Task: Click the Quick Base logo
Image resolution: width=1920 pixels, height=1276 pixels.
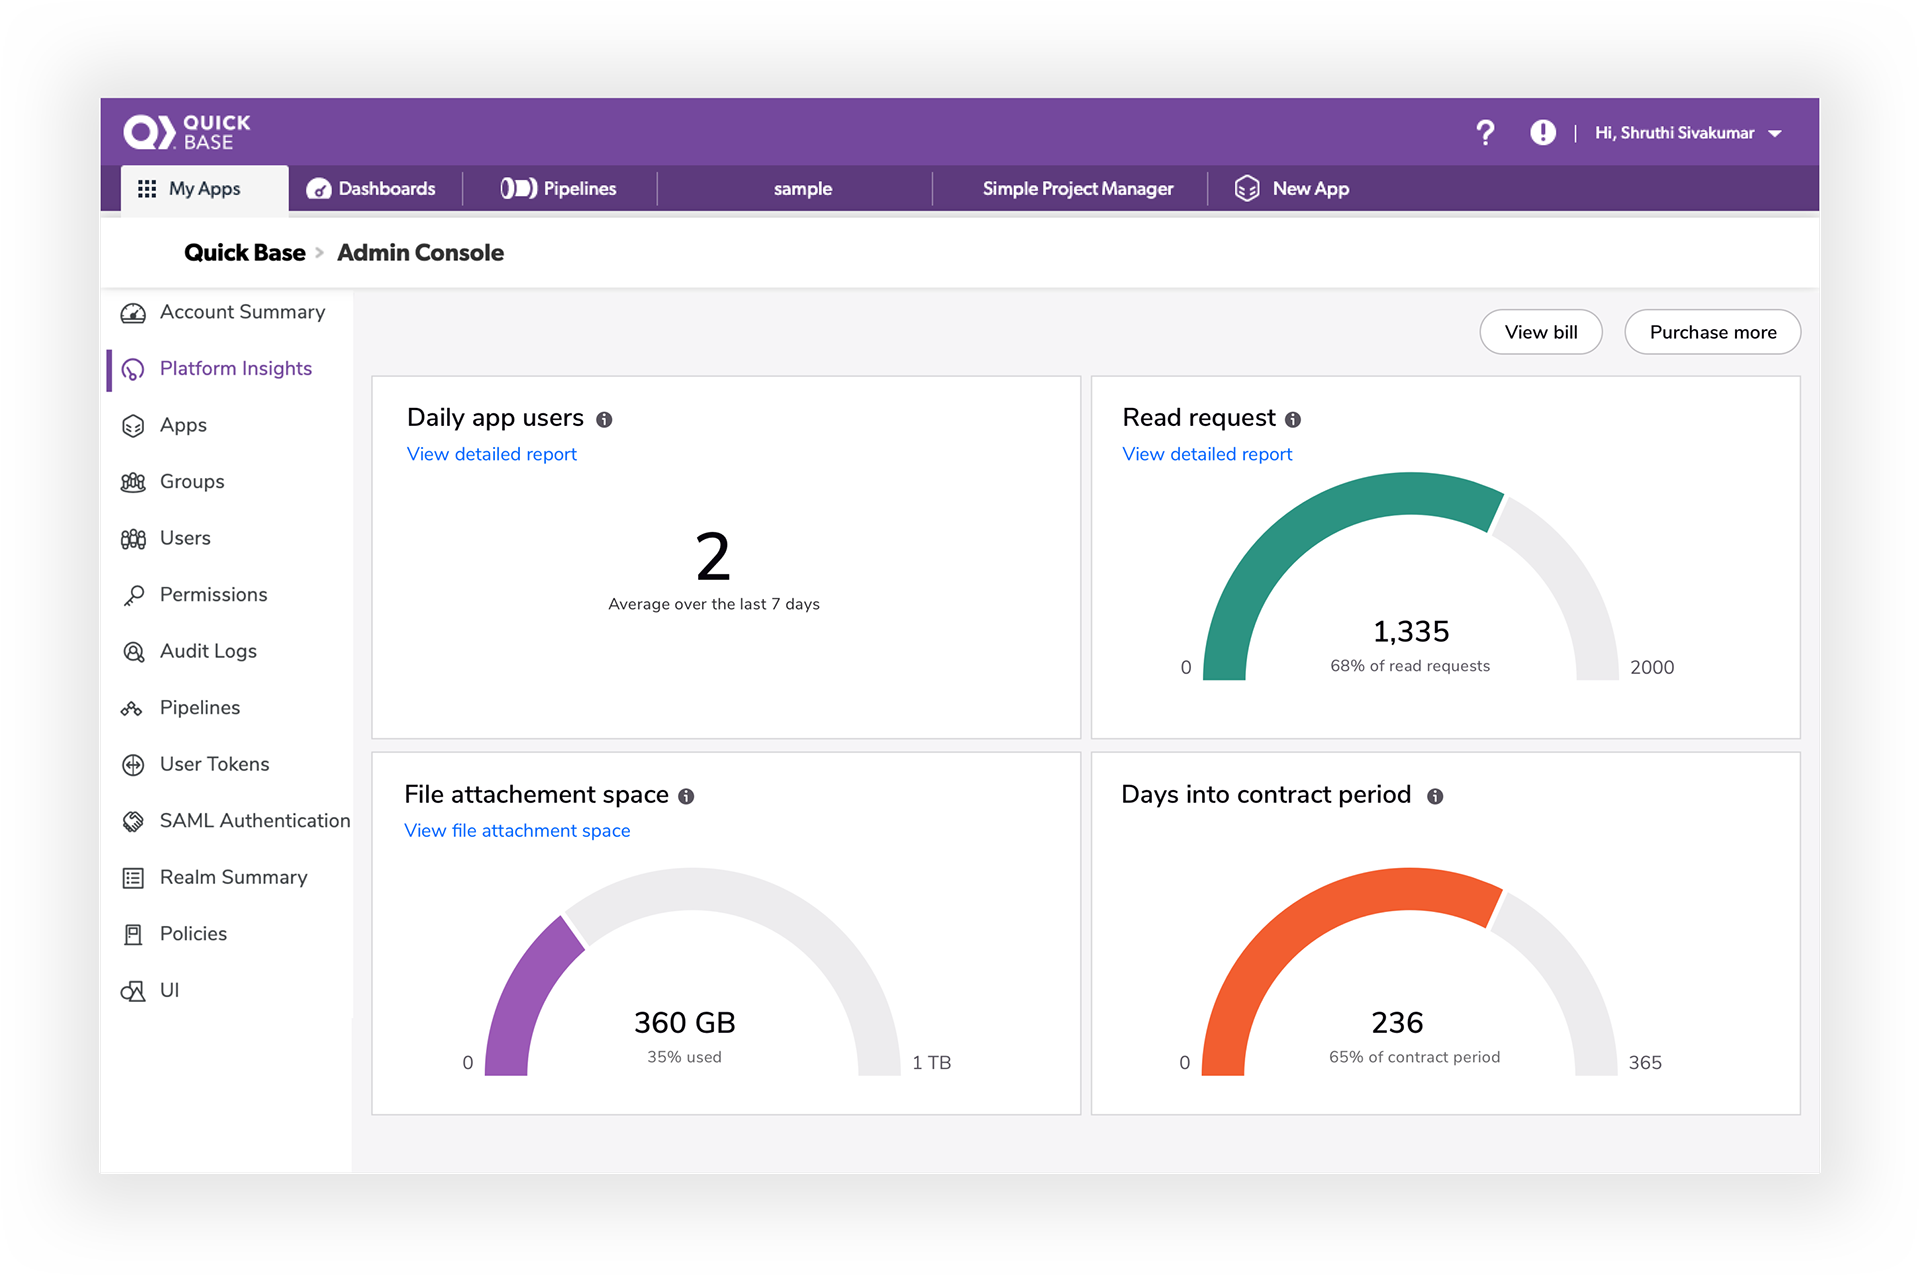Action: click(186, 132)
